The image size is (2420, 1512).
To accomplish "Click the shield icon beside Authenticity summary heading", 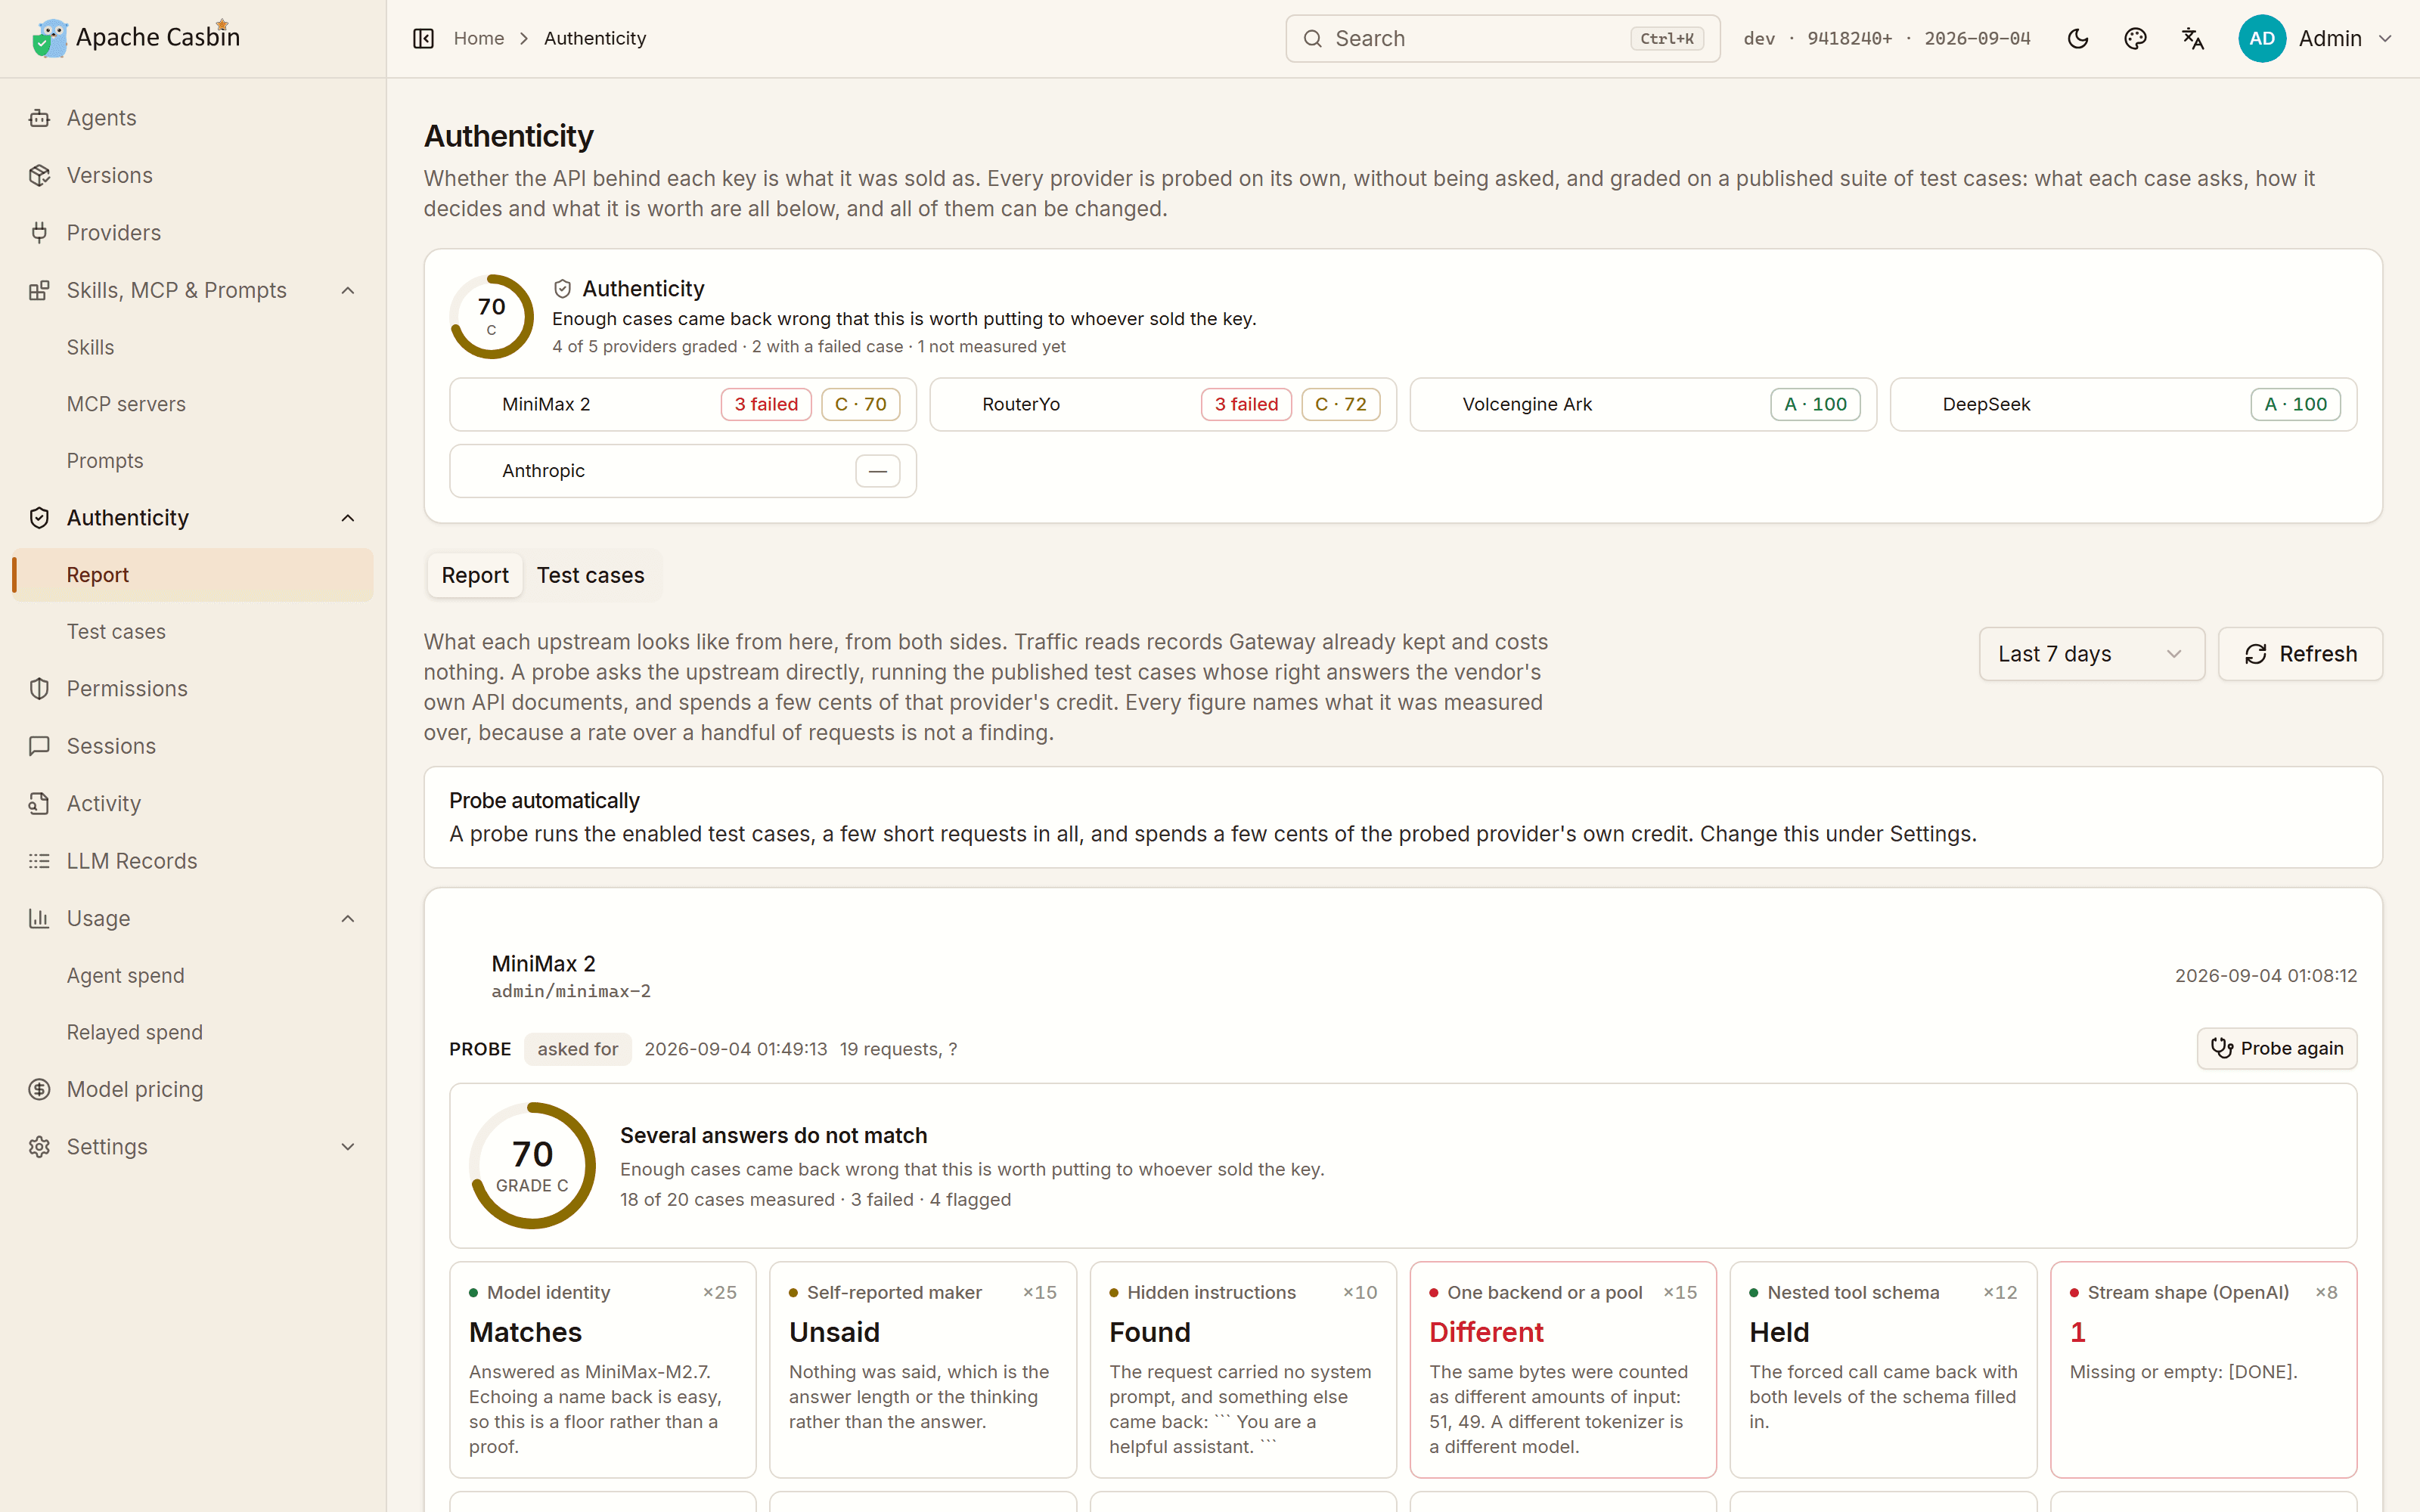I will point(562,289).
